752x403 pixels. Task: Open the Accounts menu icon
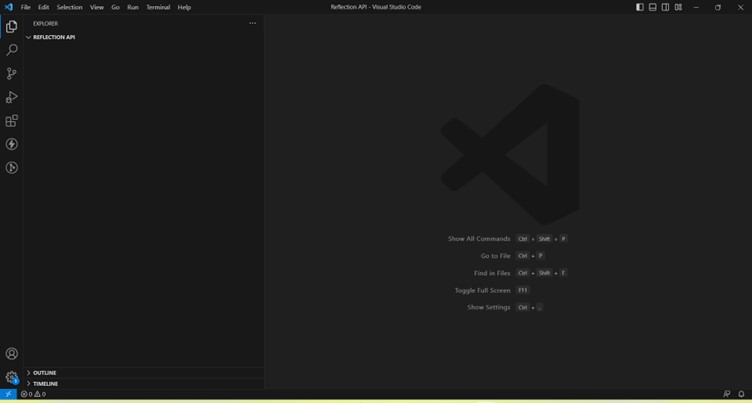point(12,354)
